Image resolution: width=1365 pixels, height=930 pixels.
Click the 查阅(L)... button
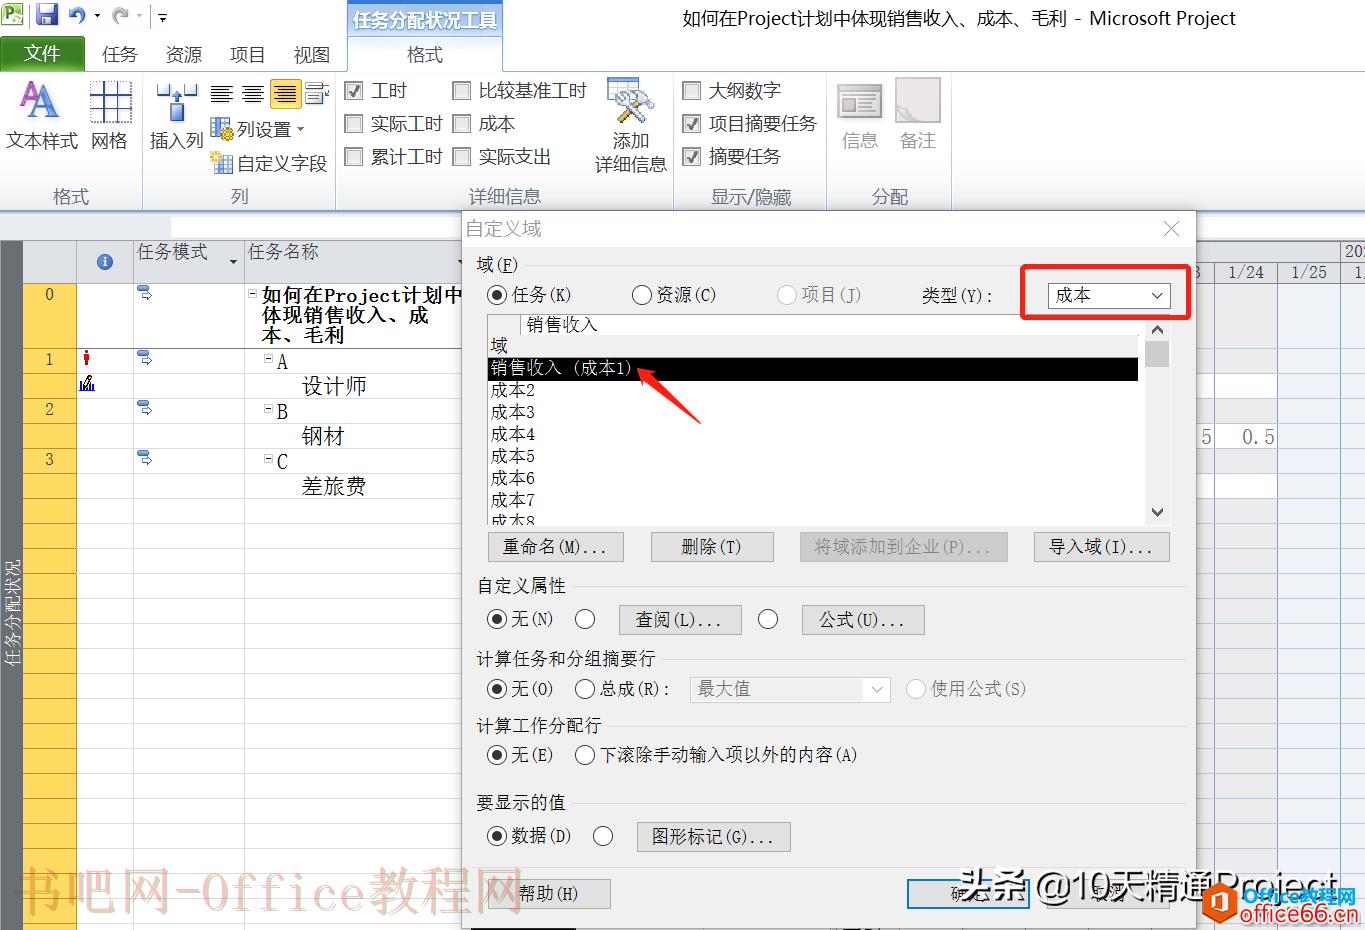coord(680,620)
